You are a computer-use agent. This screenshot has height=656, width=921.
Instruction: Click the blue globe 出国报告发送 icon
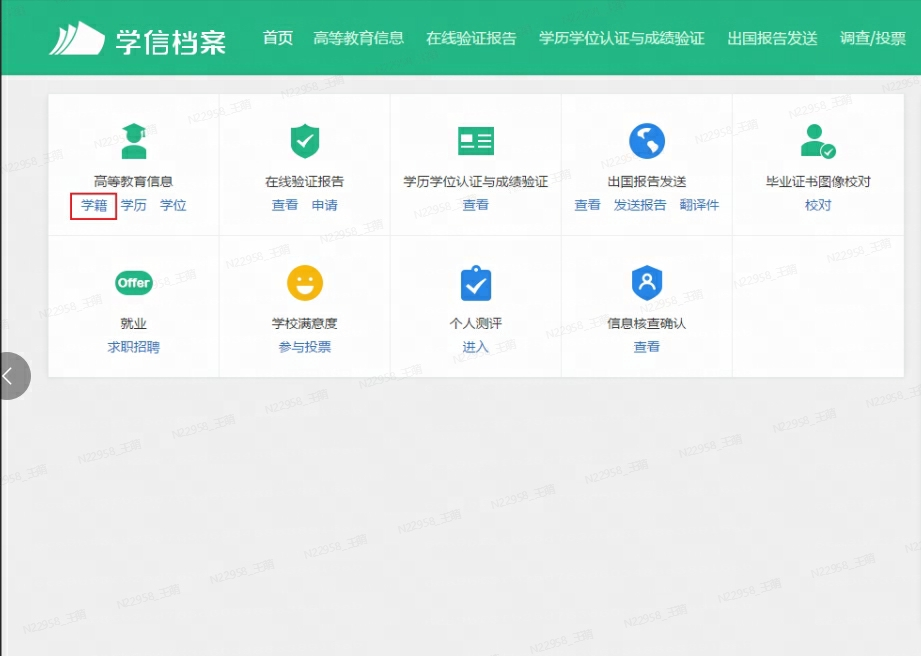(x=646, y=141)
